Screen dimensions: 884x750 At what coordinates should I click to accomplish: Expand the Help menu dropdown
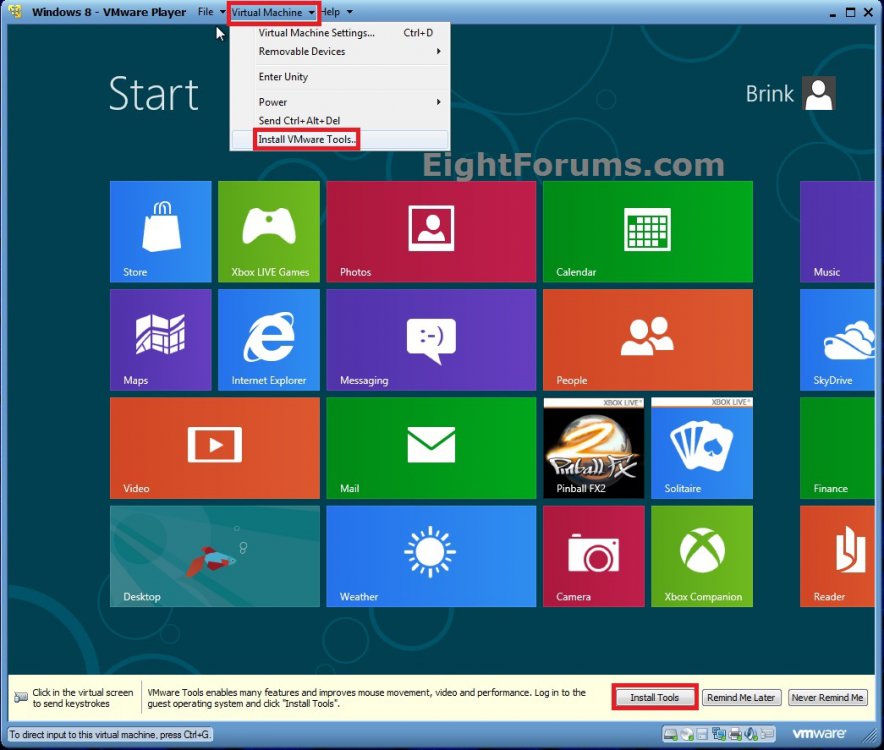pyautogui.click(x=335, y=12)
